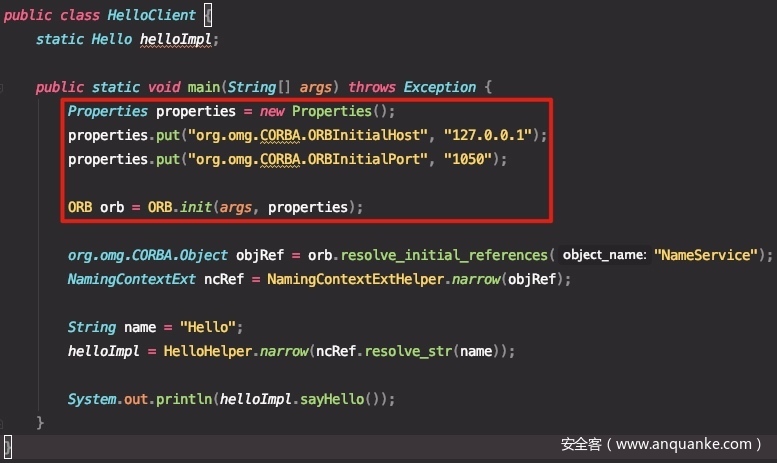Place cursor on the helloImpl field declaration
Screen dimensions: 777x463
176,39
